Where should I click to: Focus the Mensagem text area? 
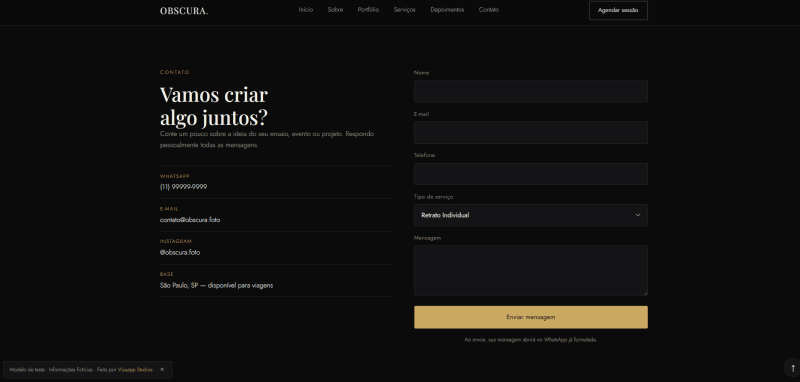(531, 270)
